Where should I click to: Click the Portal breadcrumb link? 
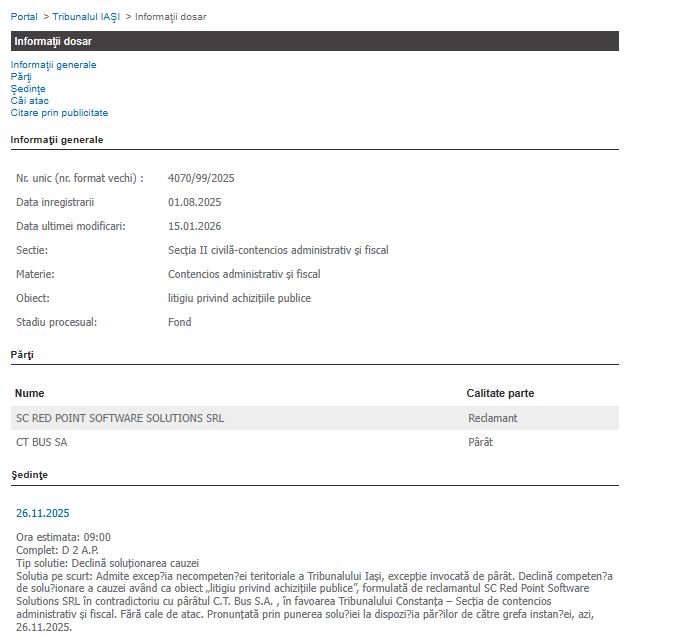click(24, 17)
